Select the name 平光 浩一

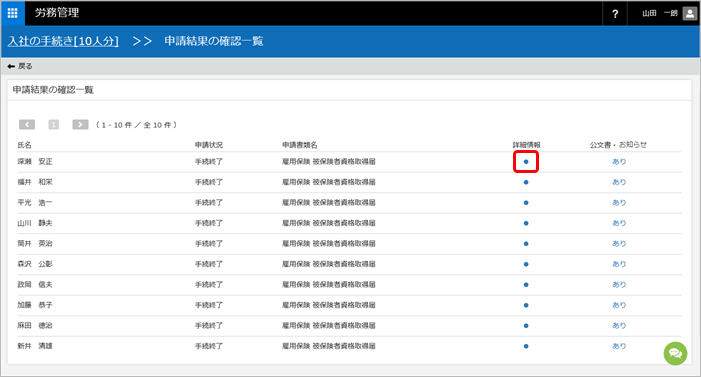coord(35,203)
